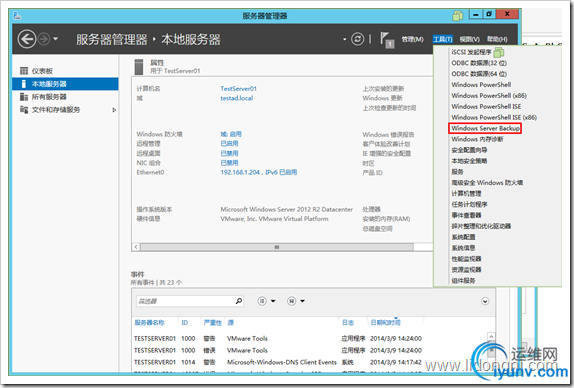Viewport: 574px width, 388px height.
Task: Click the testad.local domain link
Action: (x=236, y=98)
